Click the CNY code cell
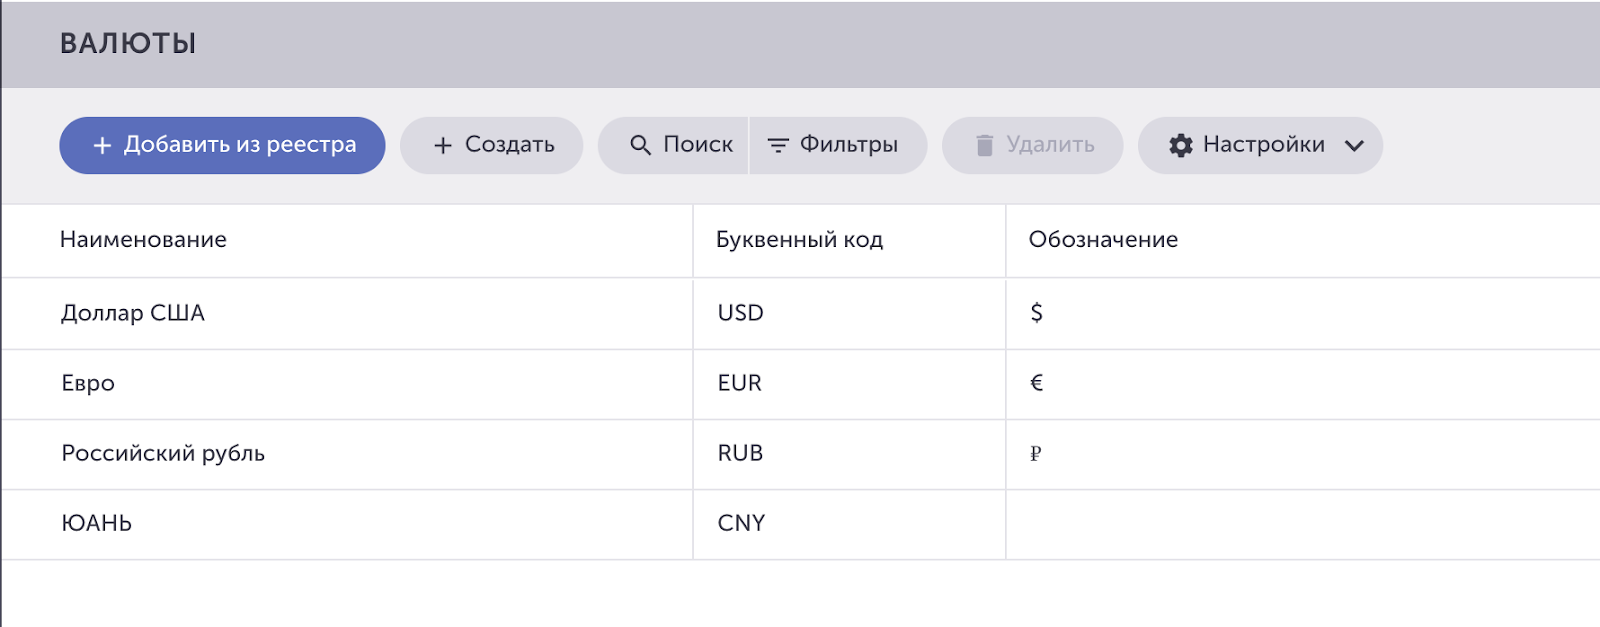 (849, 524)
